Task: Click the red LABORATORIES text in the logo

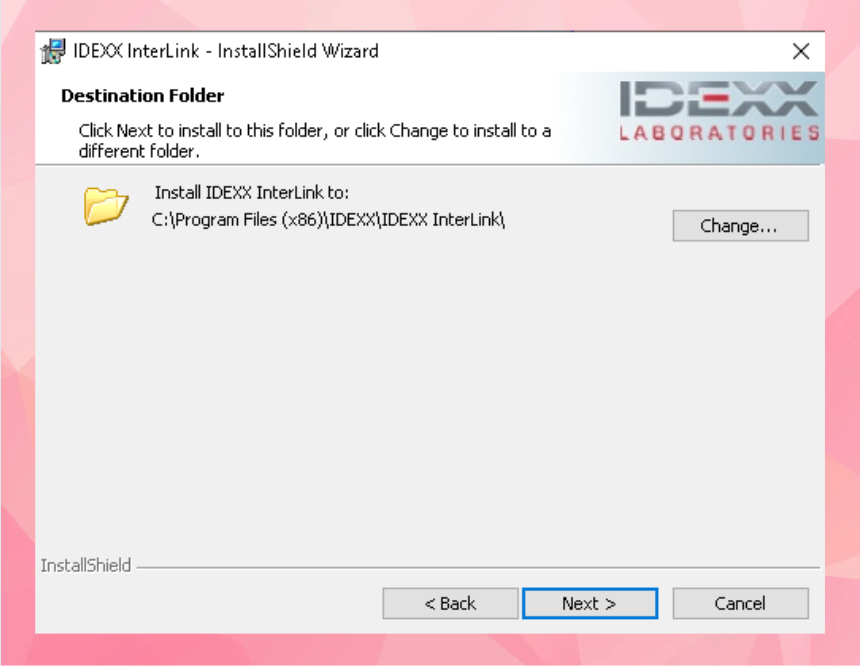Action: click(719, 133)
